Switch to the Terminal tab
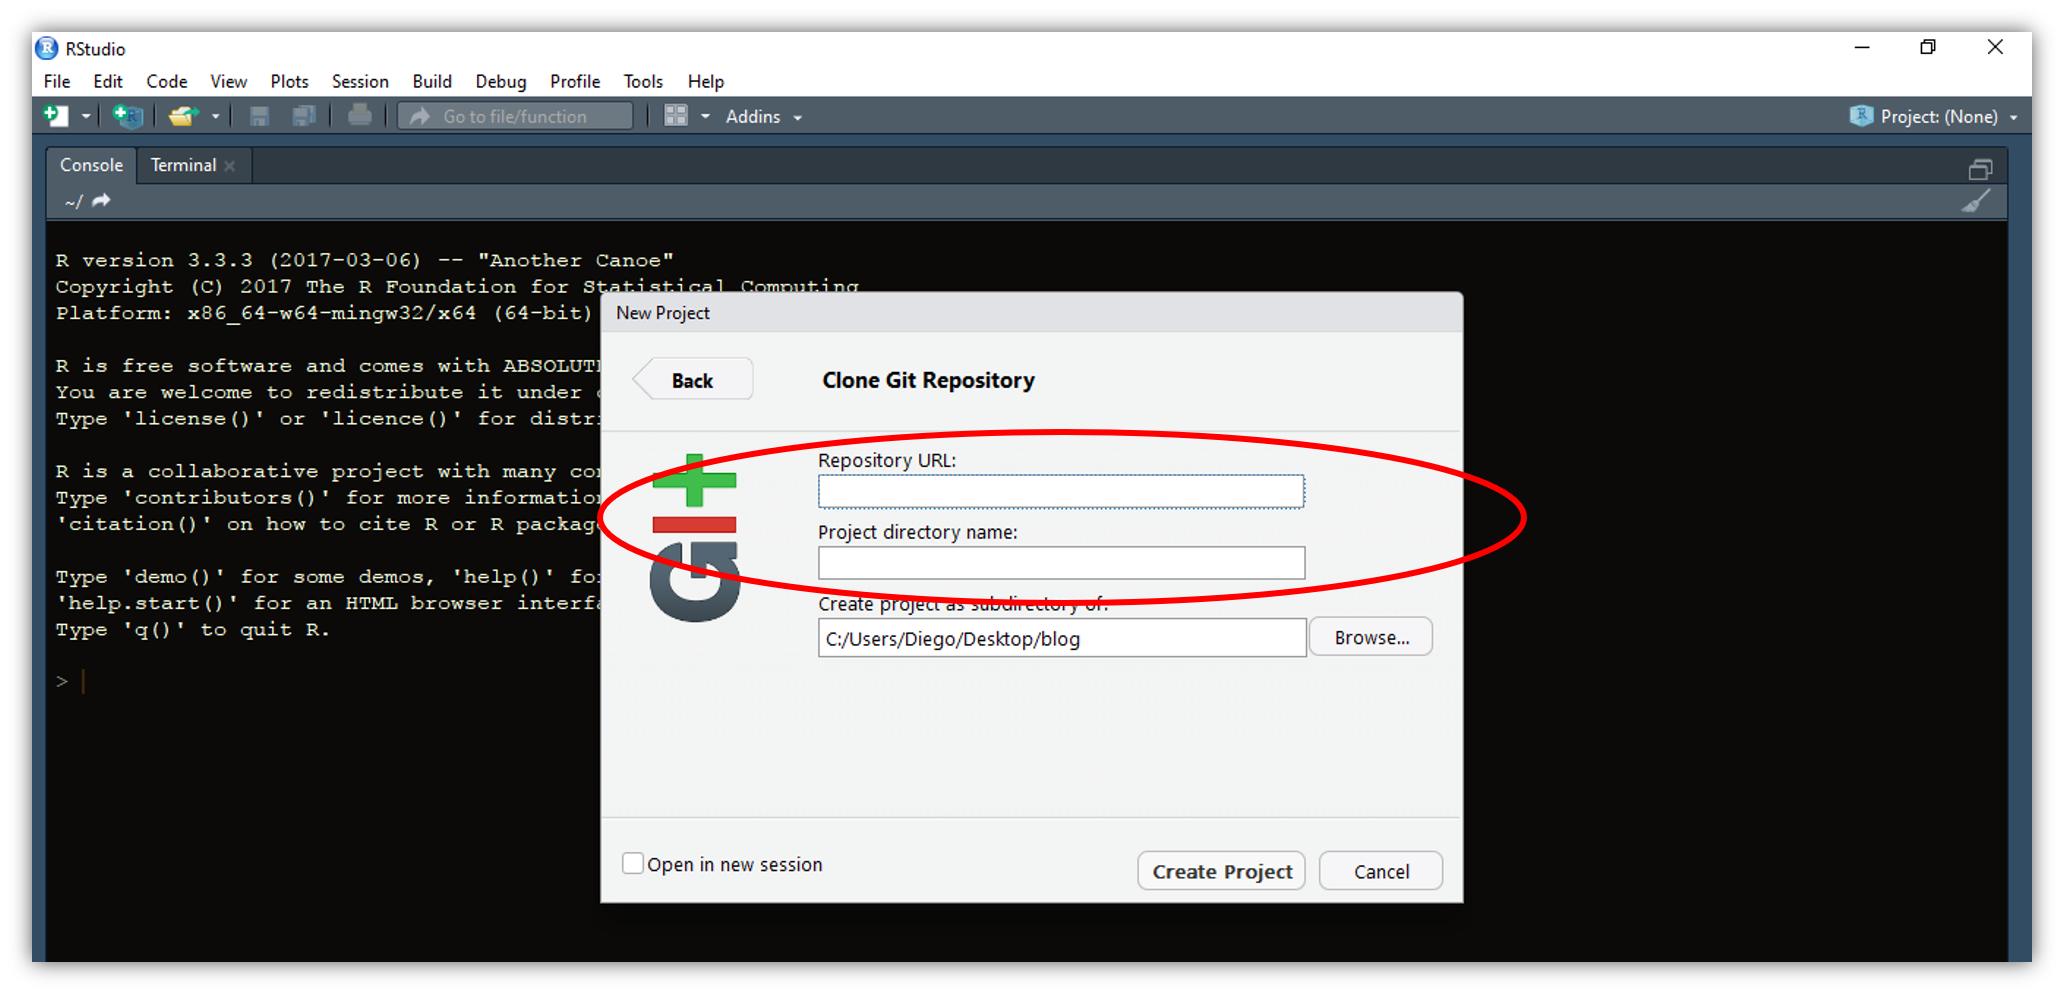 (183, 165)
